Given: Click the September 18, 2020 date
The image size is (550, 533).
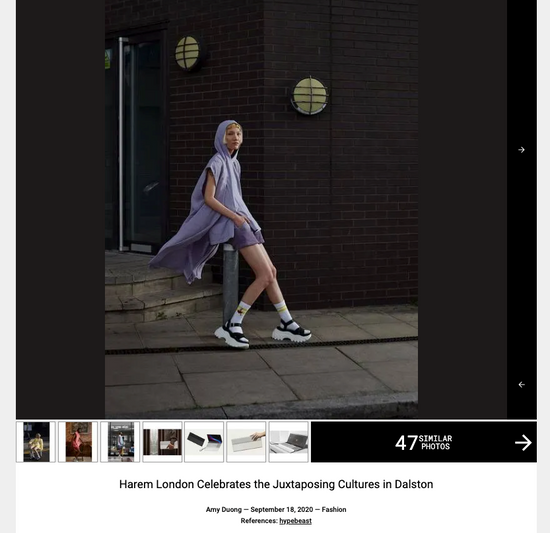Looking at the screenshot, I should [282, 510].
